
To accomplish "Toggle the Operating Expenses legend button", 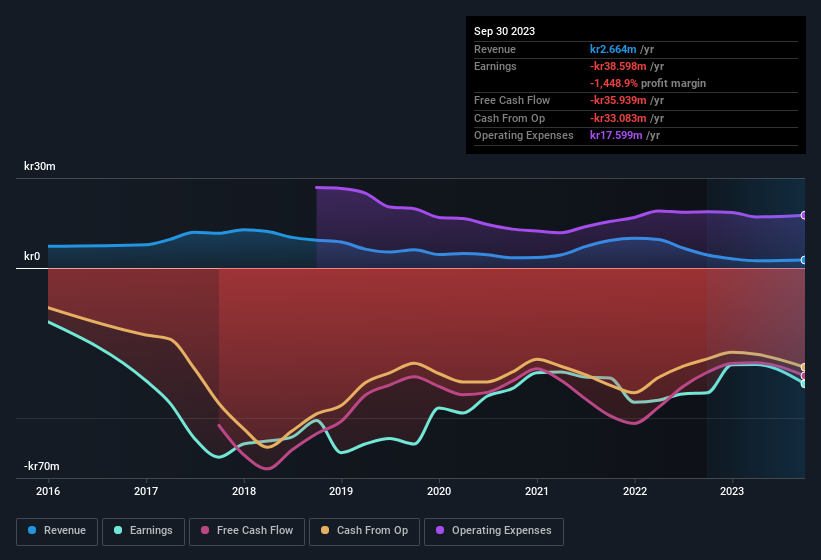I will 494,531.
